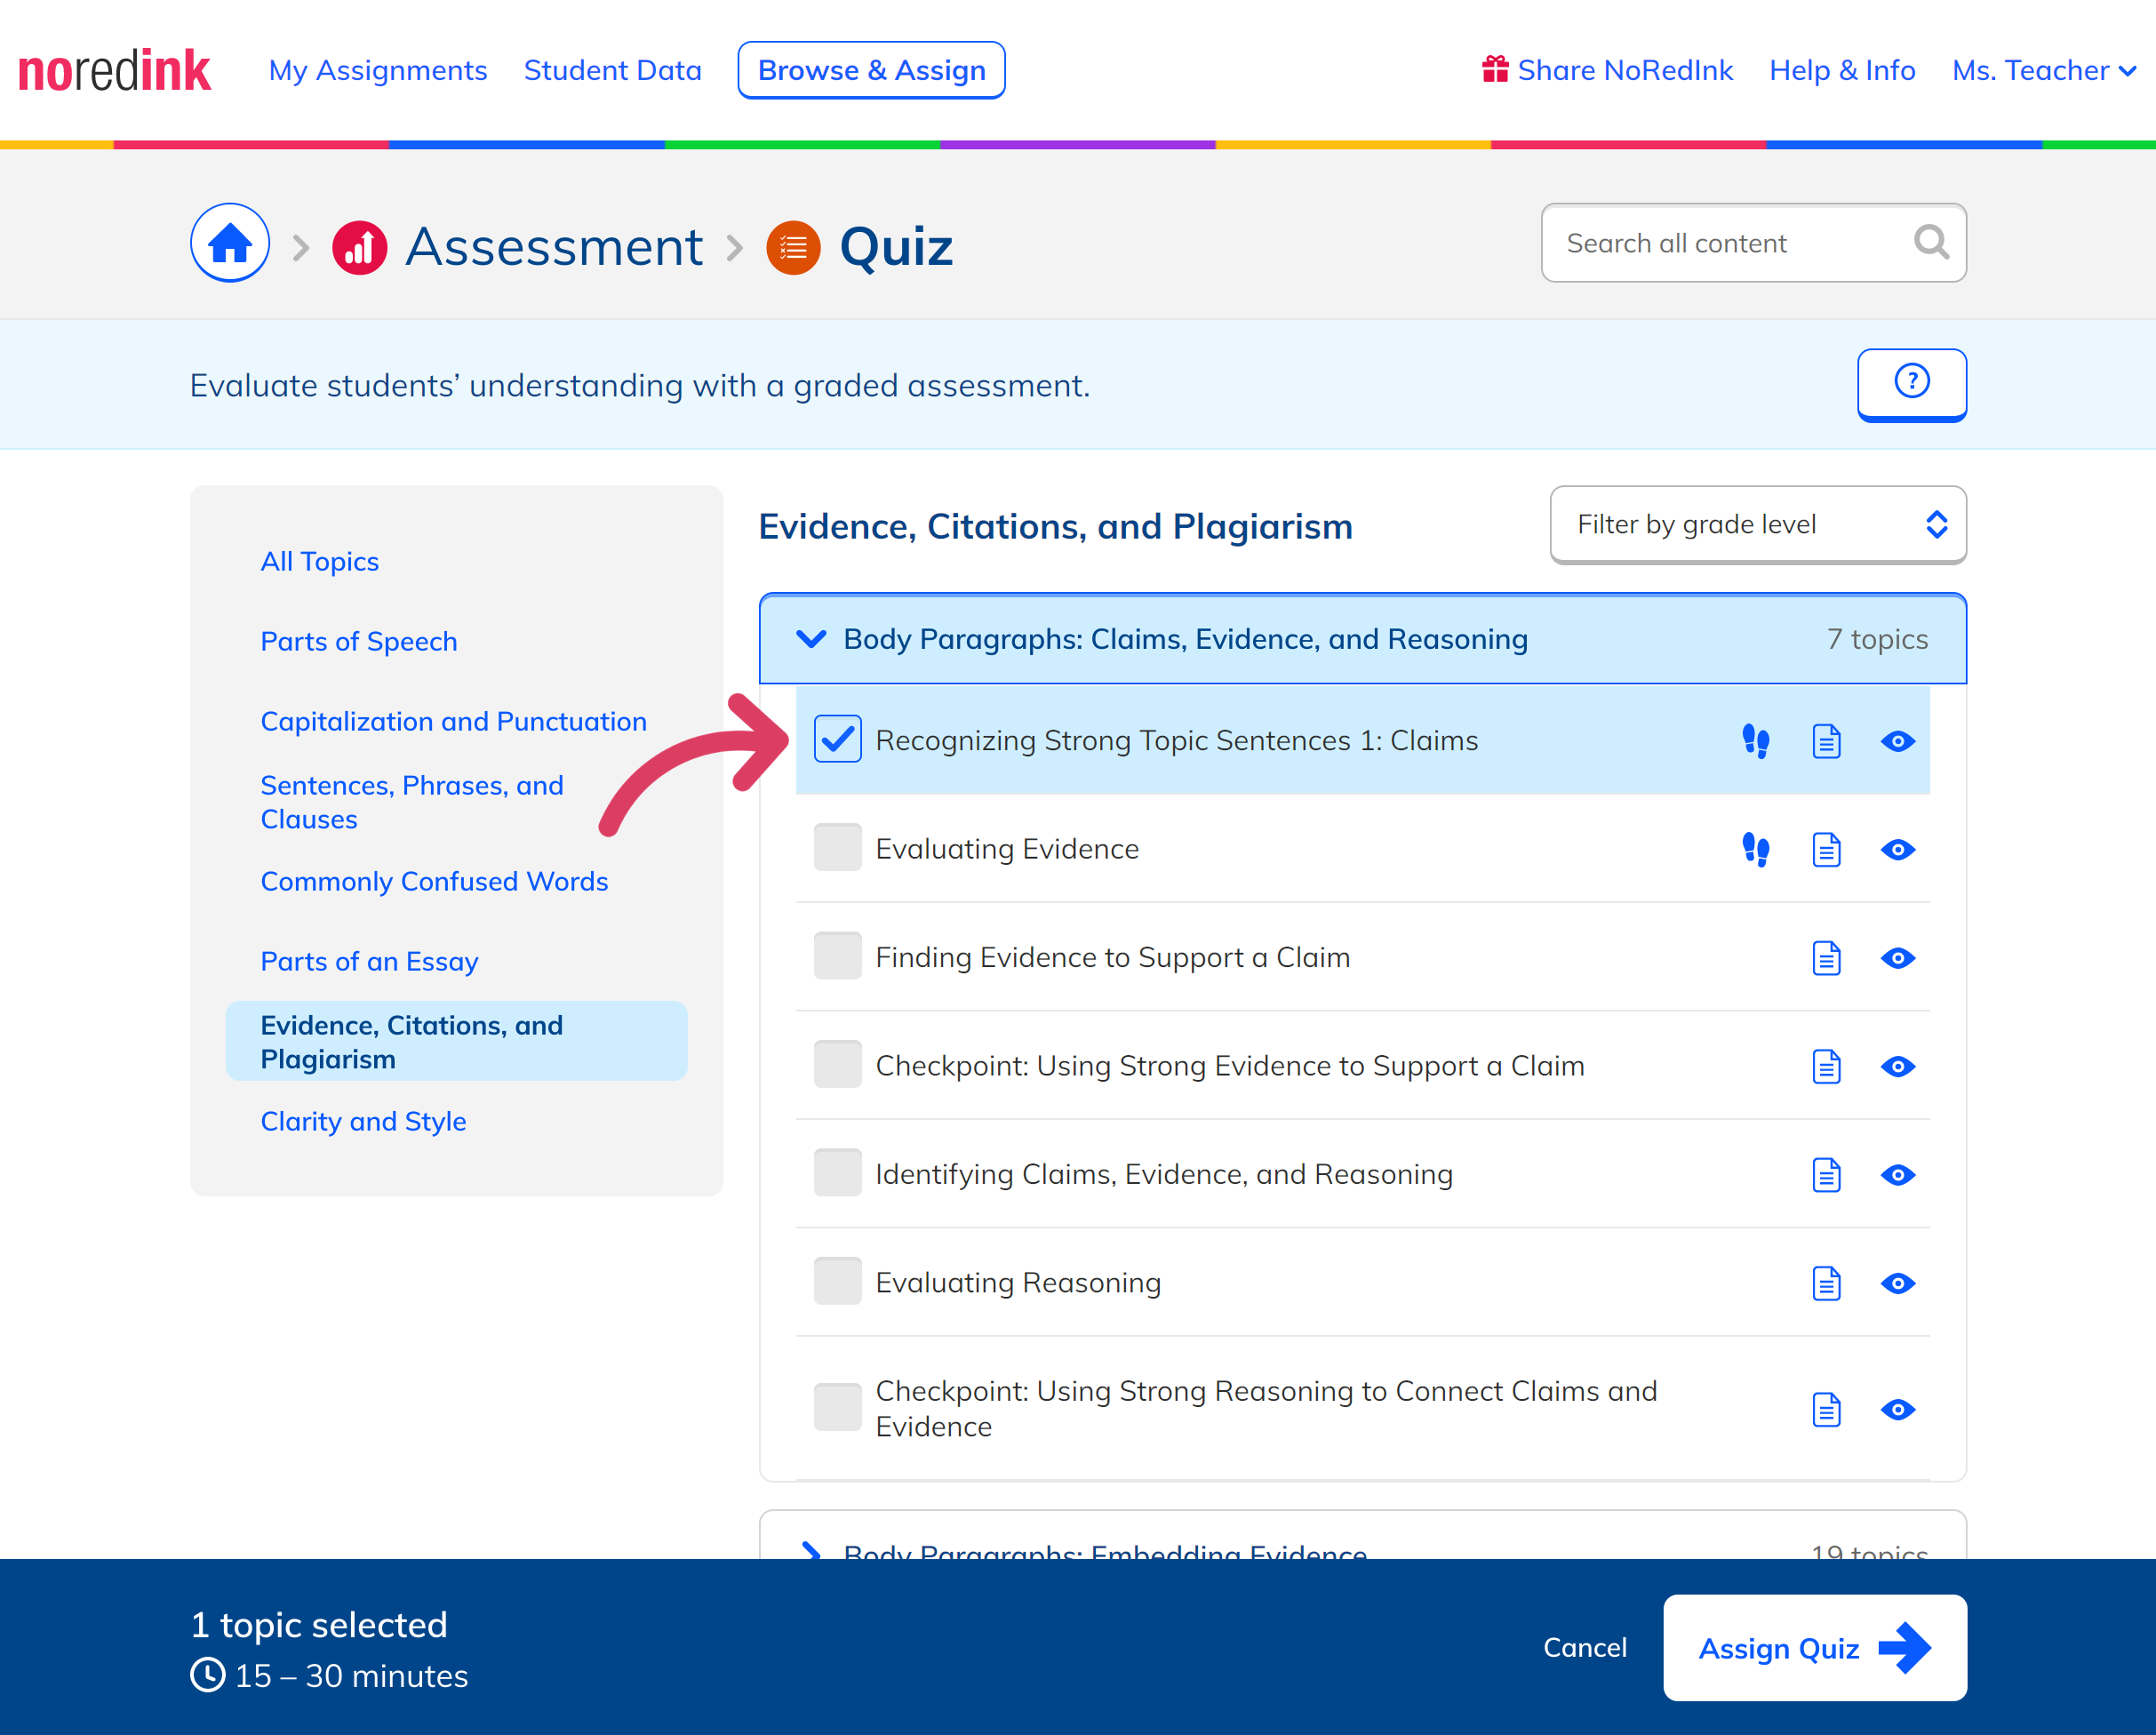This screenshot has height=1735, width=2156.
Task: Check the Evaluating Evidence checkbox
Action: point(837,848)
